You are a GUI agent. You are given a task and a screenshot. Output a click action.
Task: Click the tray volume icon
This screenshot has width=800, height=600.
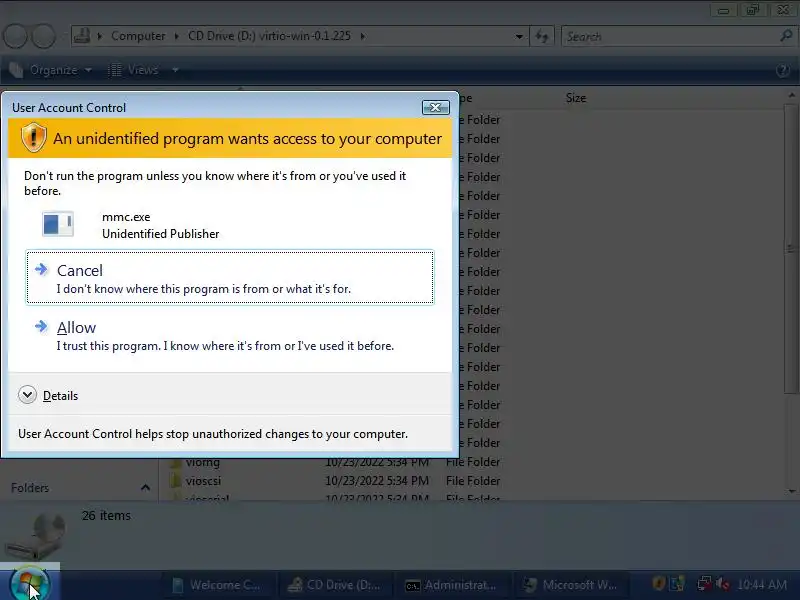pos(722,584)
